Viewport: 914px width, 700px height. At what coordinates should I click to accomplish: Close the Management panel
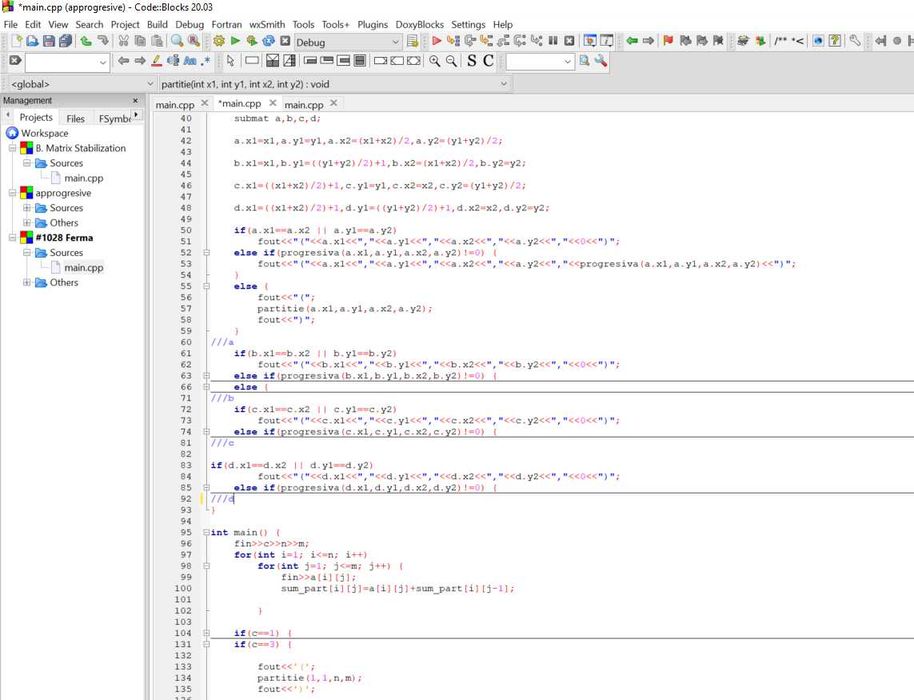tap(136, 101)
